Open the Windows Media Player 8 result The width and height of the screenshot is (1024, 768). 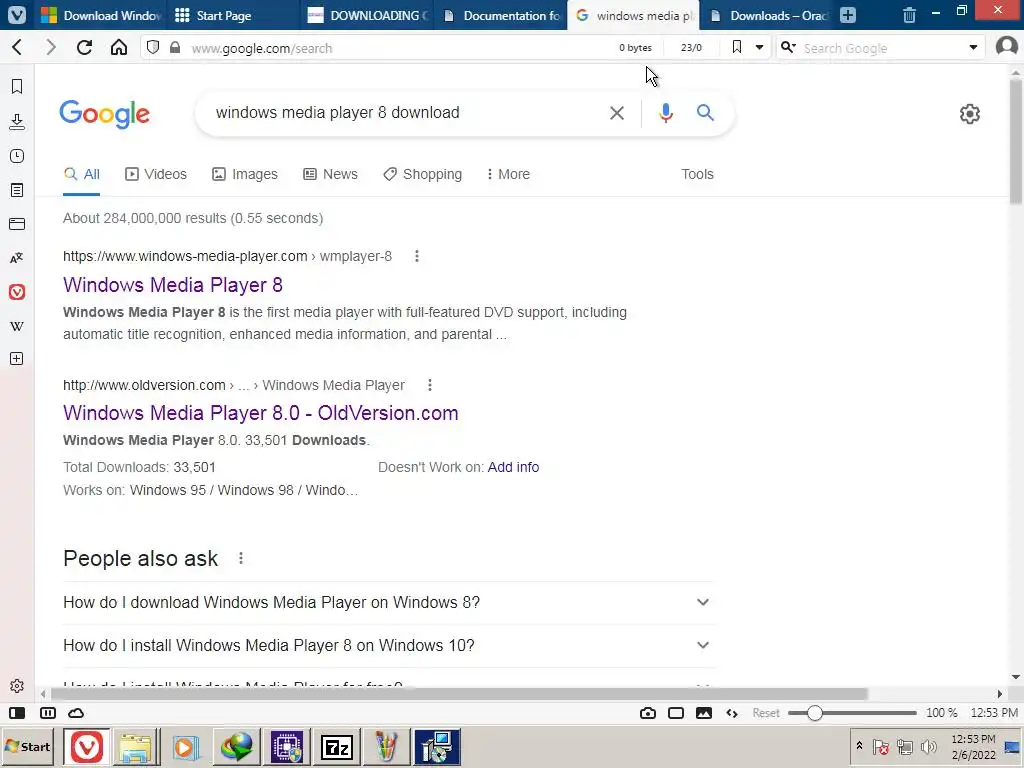click(x=173, y=285)
